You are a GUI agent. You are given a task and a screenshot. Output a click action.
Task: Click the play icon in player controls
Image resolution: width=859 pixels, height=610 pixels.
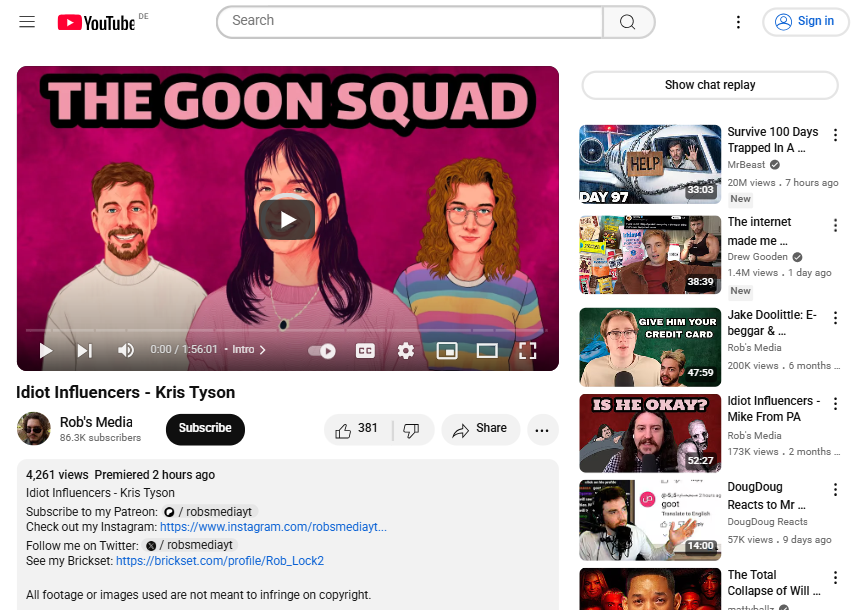(46, 350)
